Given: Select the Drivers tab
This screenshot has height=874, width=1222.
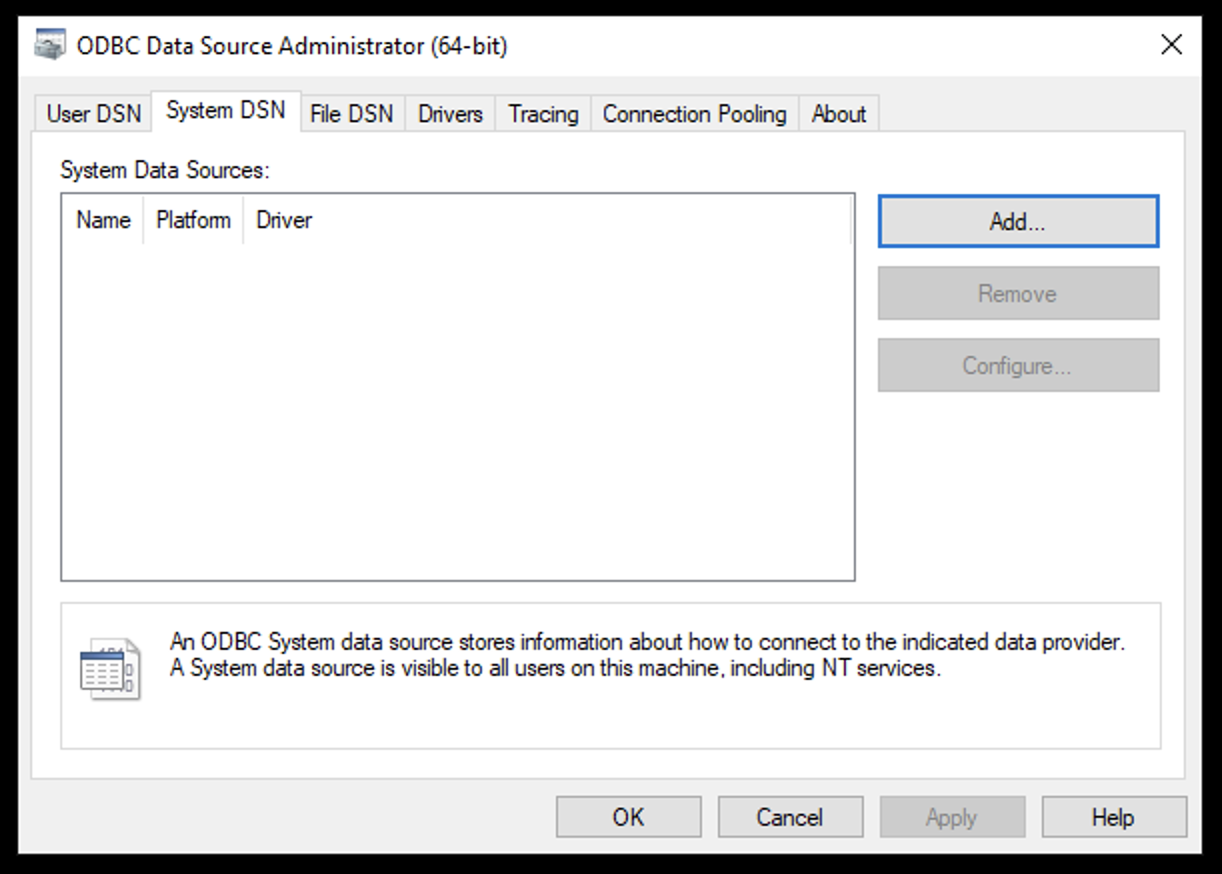Looking at the screenshot, I should (x=449, y=114).
